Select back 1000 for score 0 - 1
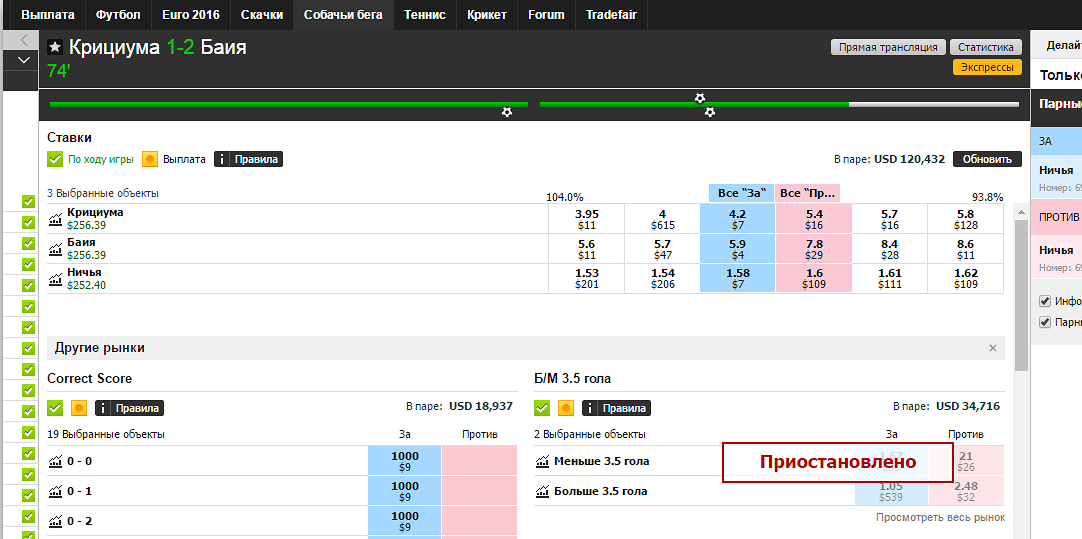This screenshot has width=1082, height=539. (404, 491)
